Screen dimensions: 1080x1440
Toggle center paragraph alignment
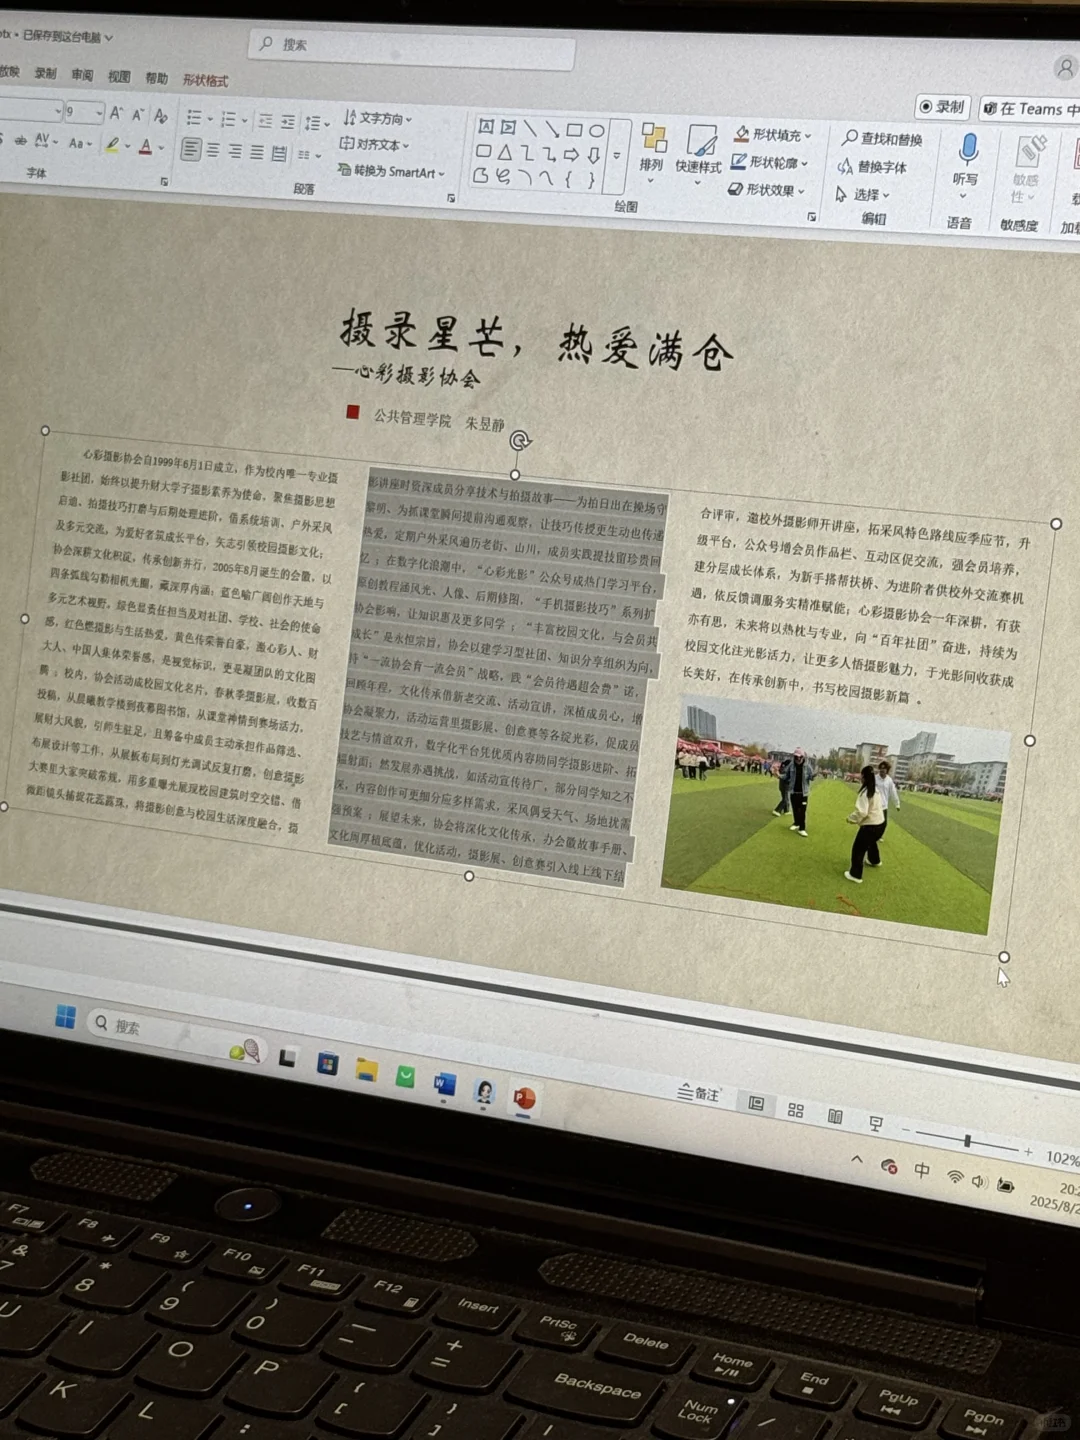coord(213,151)
